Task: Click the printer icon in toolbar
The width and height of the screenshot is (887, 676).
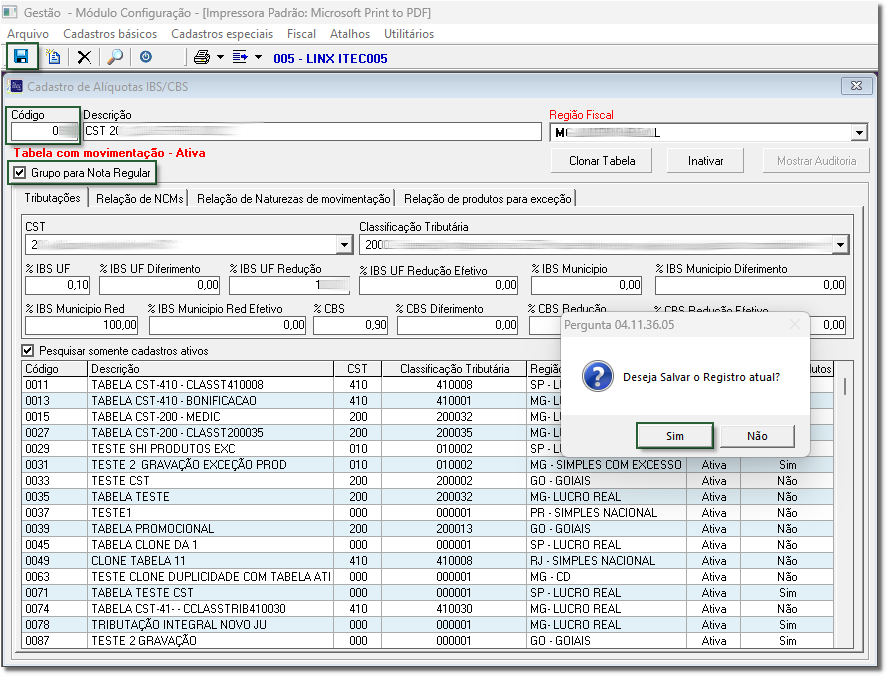Action: pyautogui.click(x=202, y=57)
